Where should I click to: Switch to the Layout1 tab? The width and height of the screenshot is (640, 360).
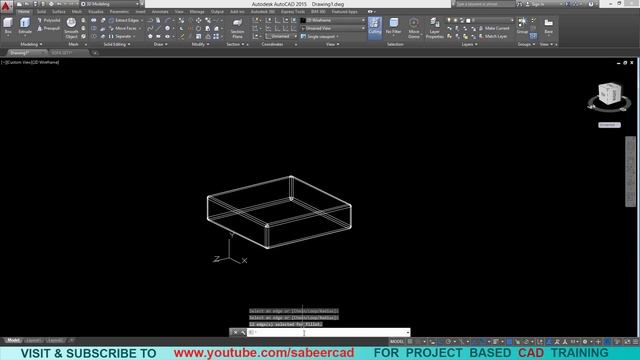(x=33, y=340)
